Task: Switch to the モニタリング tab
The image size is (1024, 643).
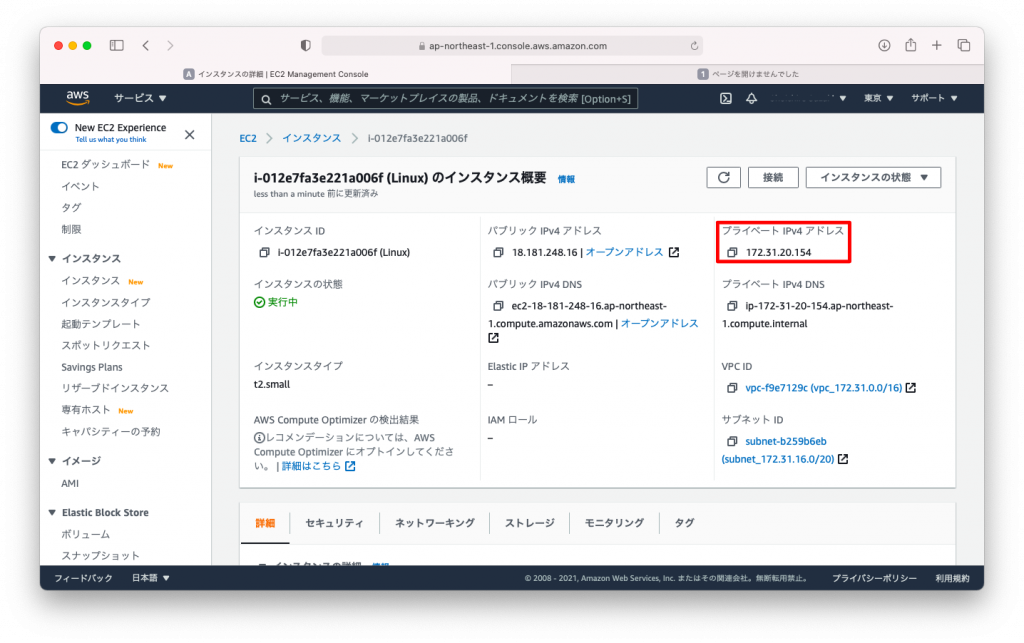Action: click(x=614, y=522)
